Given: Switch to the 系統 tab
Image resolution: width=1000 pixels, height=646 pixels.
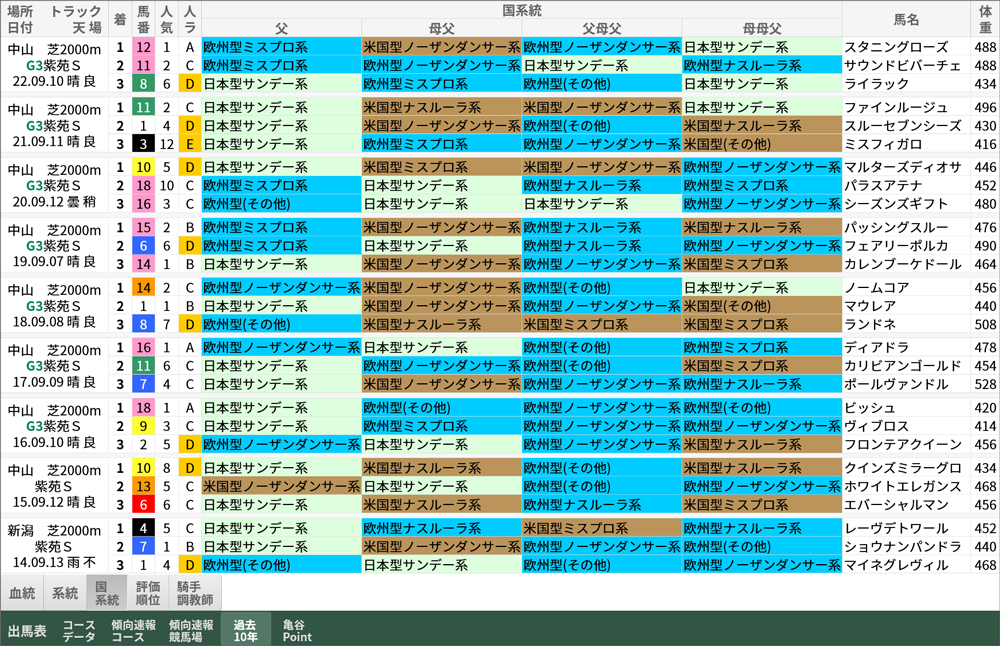Looking at the screenshot, I should pos(65,593).
